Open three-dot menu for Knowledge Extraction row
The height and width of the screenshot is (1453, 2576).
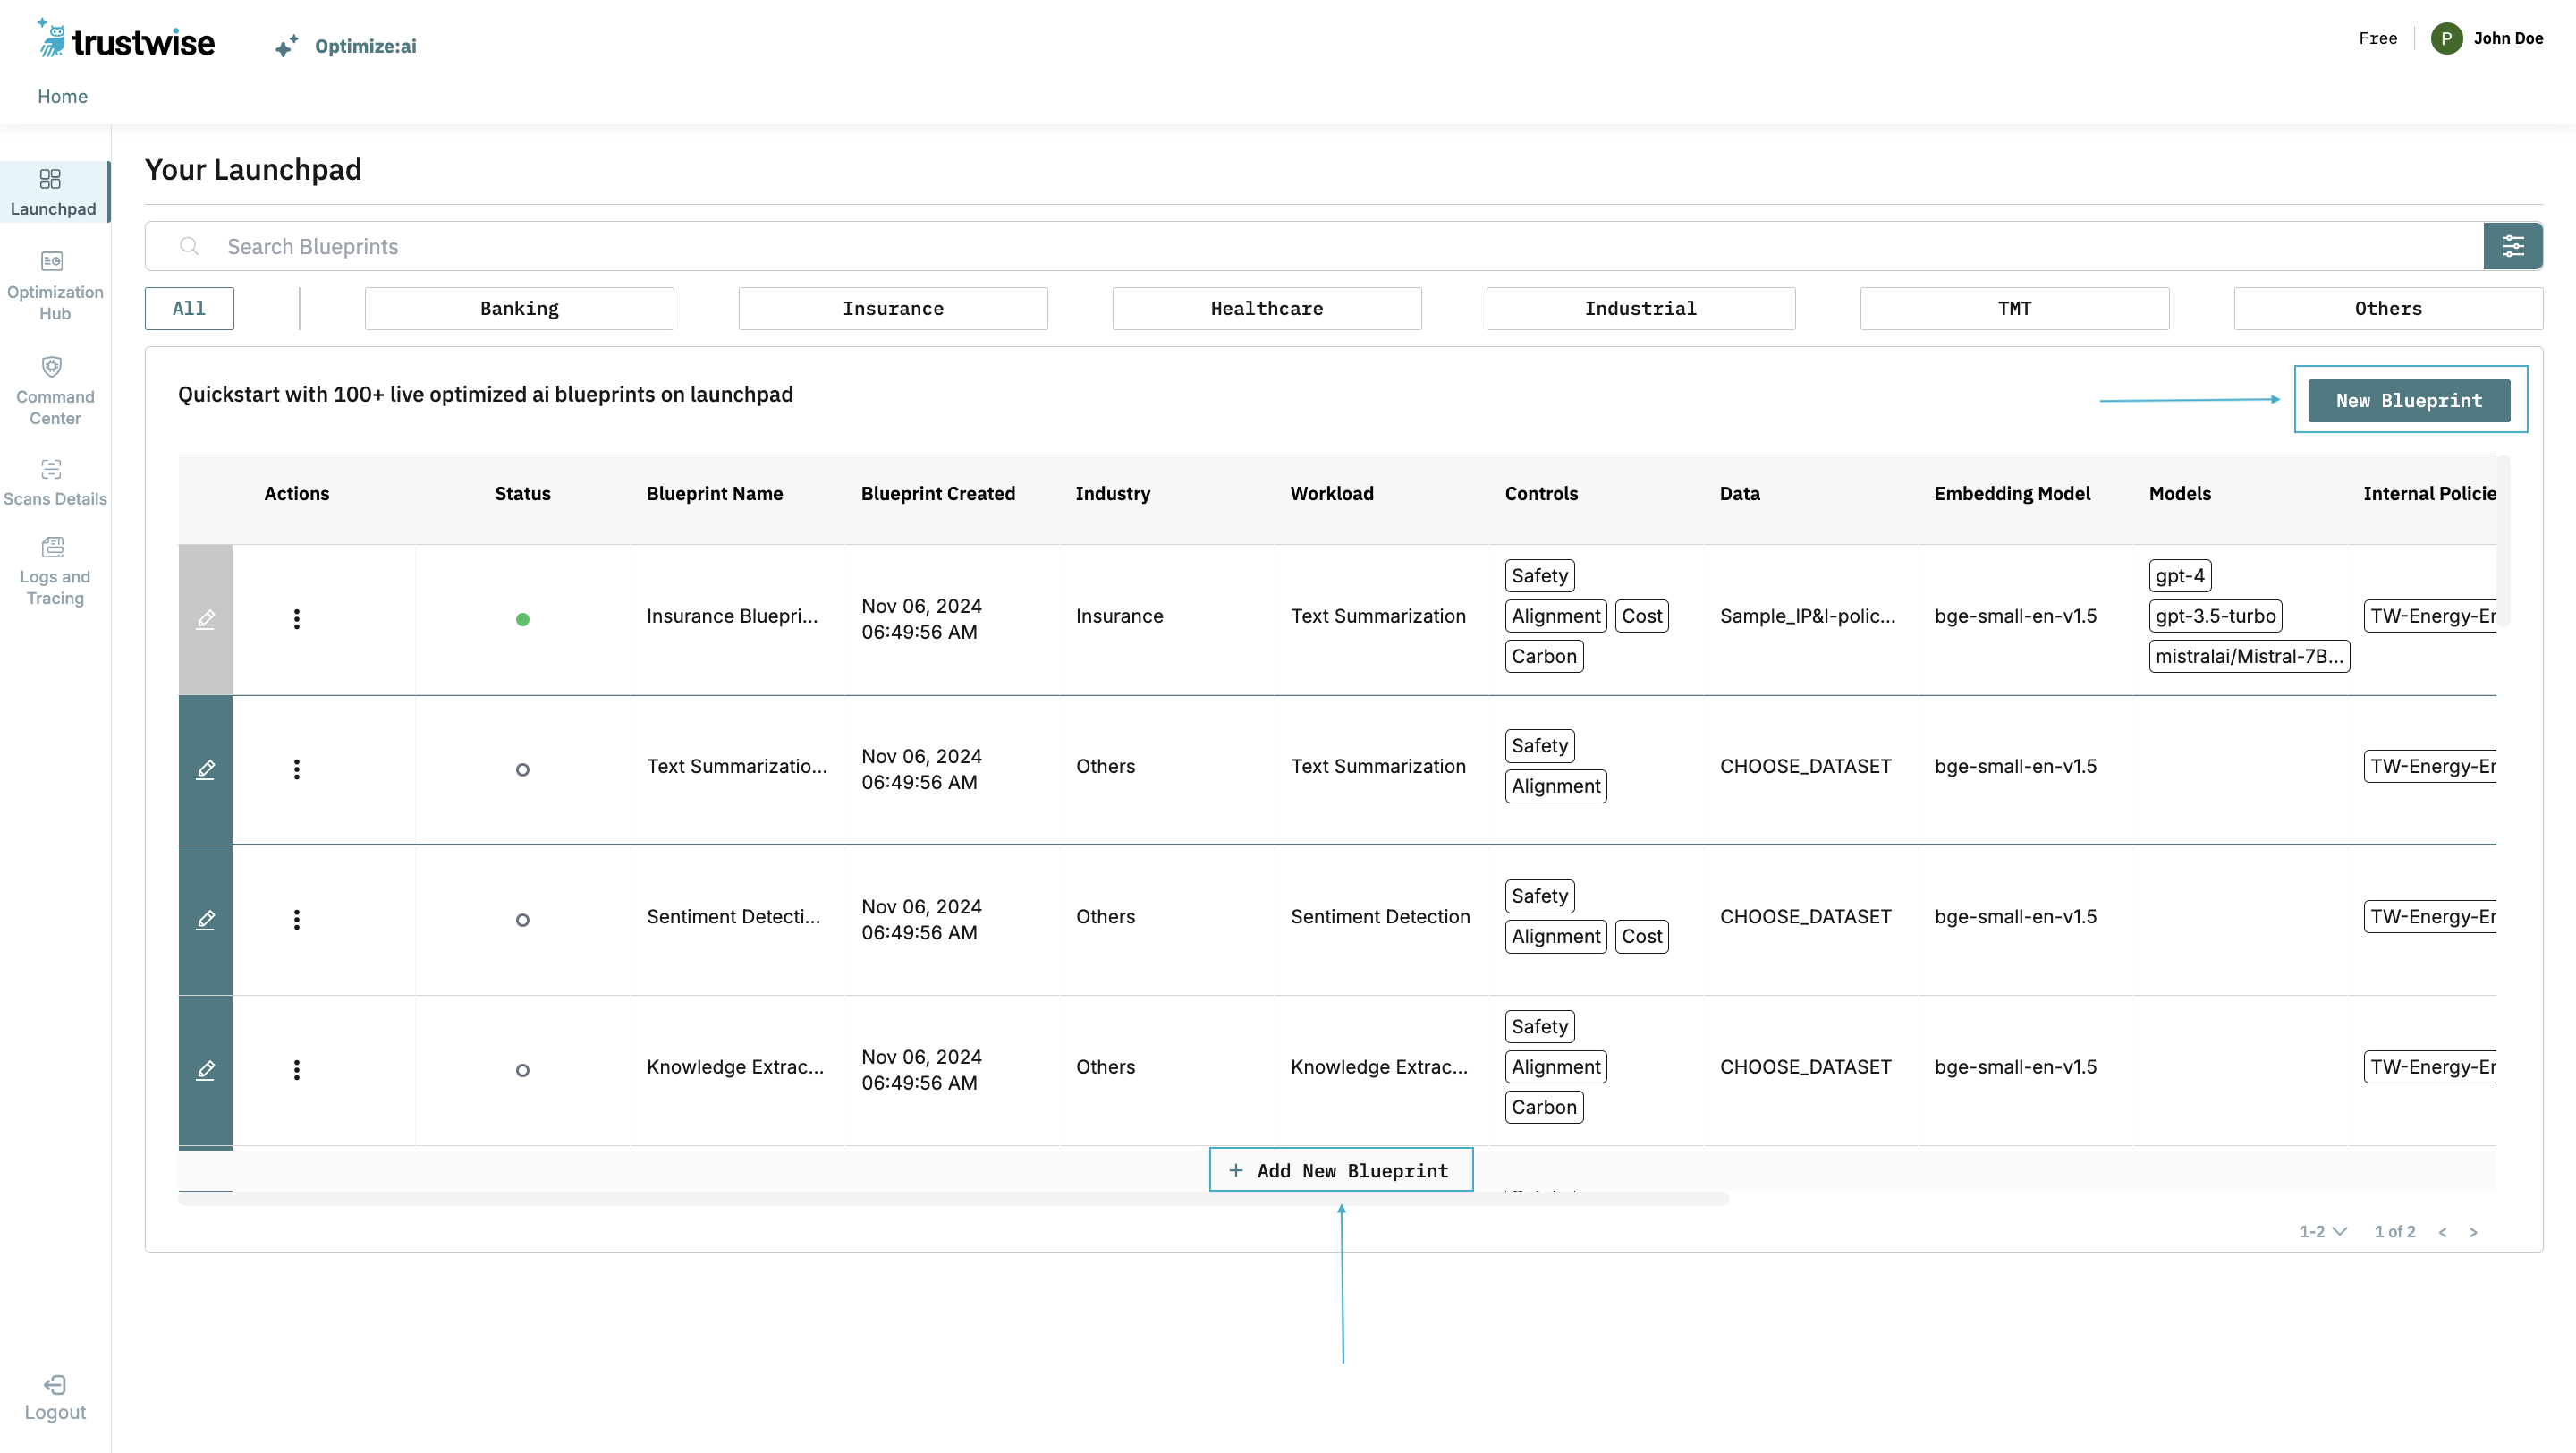coord(296,1070)
